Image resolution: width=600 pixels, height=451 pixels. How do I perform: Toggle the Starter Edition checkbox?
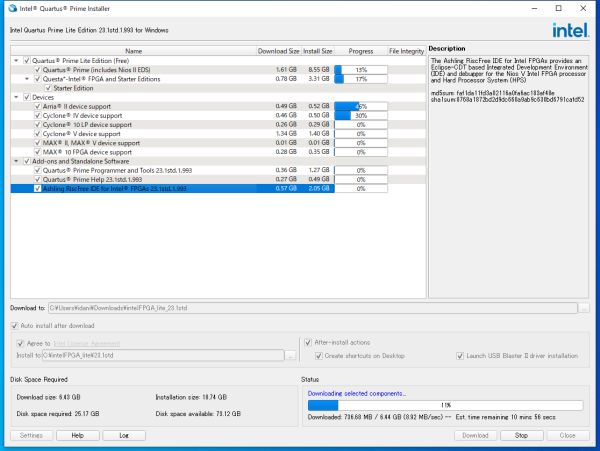48,88
